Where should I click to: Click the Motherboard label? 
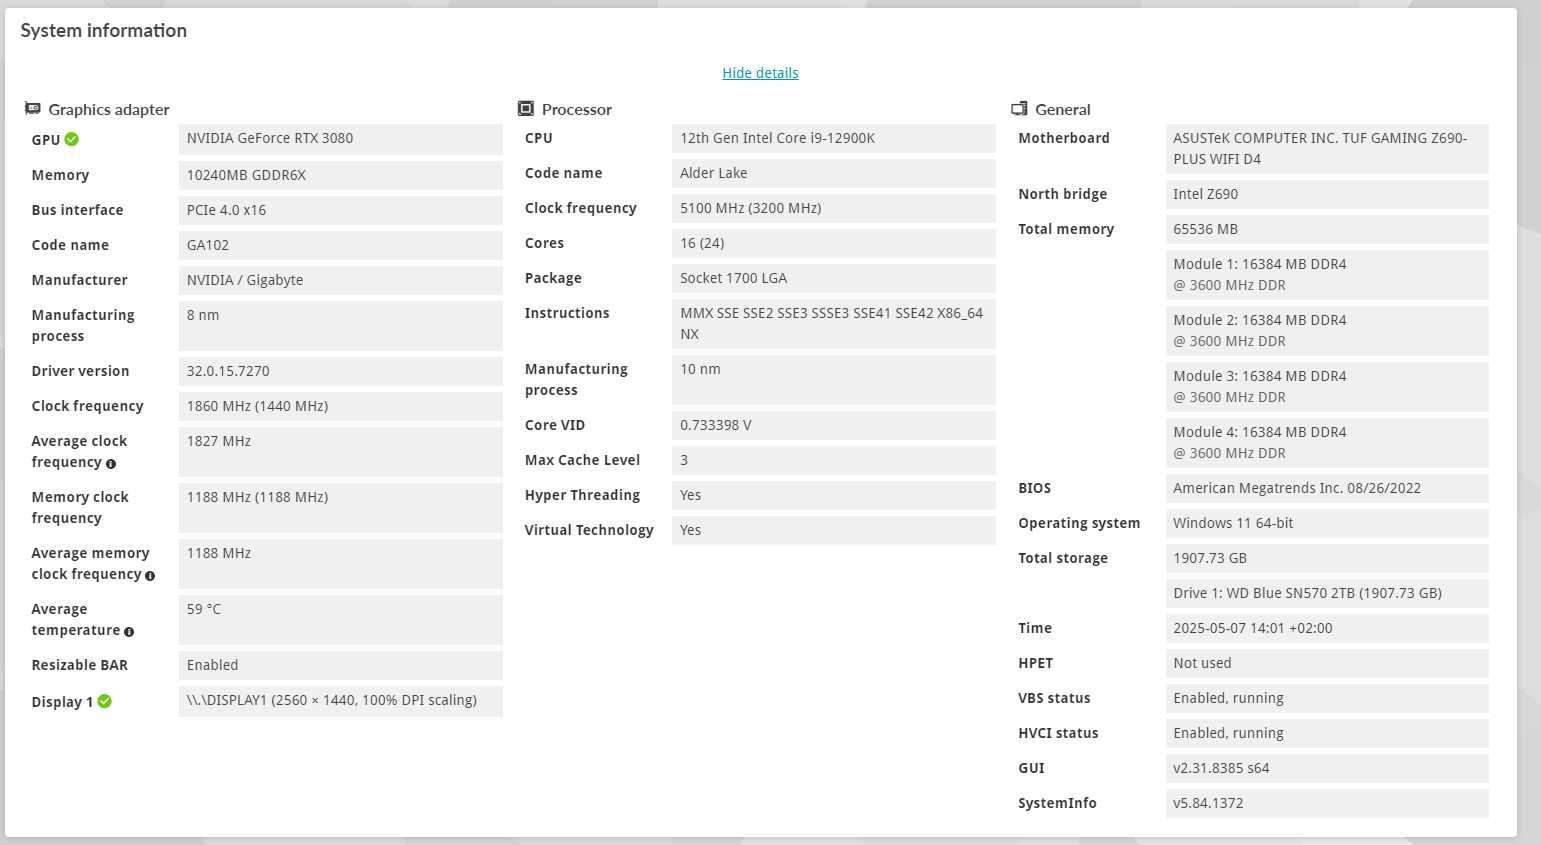[1064, 138]
